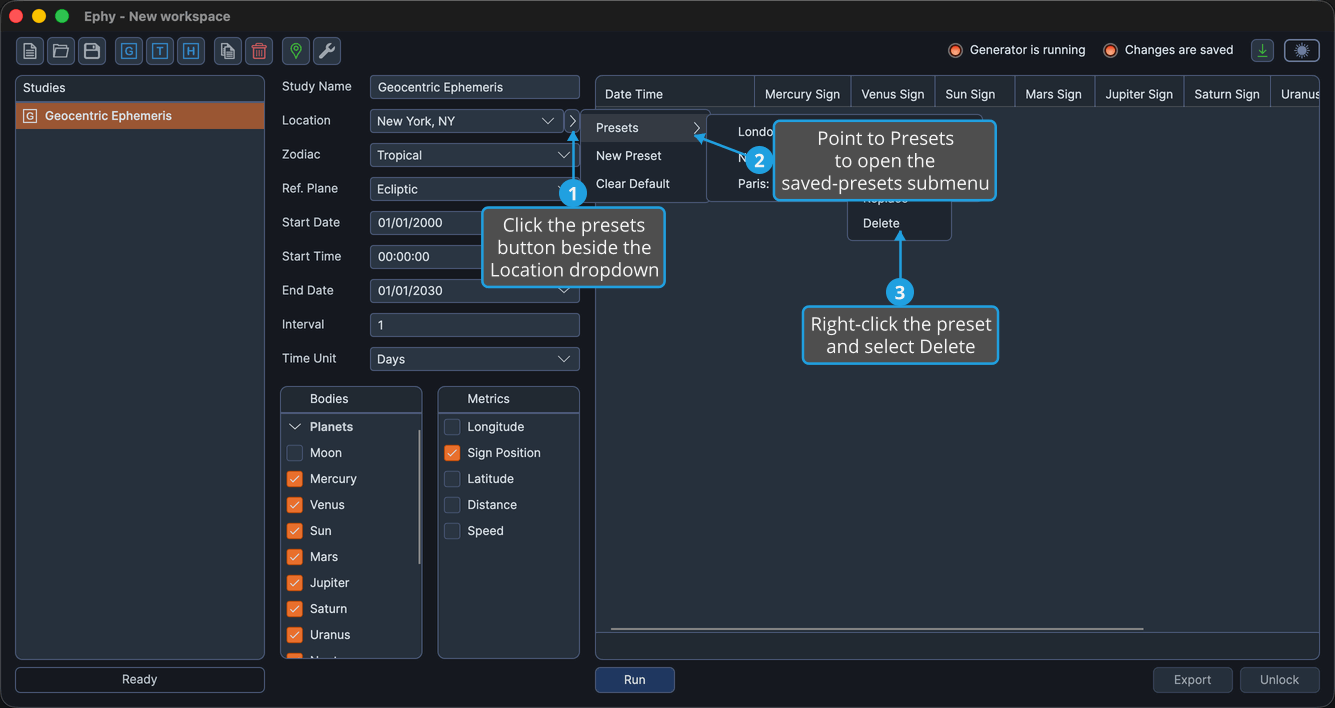Image resolution: width=1335 pixels, height=708 pixels.
Task: Open the Zodiac Tropical dropdown
Action: [x=474, y=155]
